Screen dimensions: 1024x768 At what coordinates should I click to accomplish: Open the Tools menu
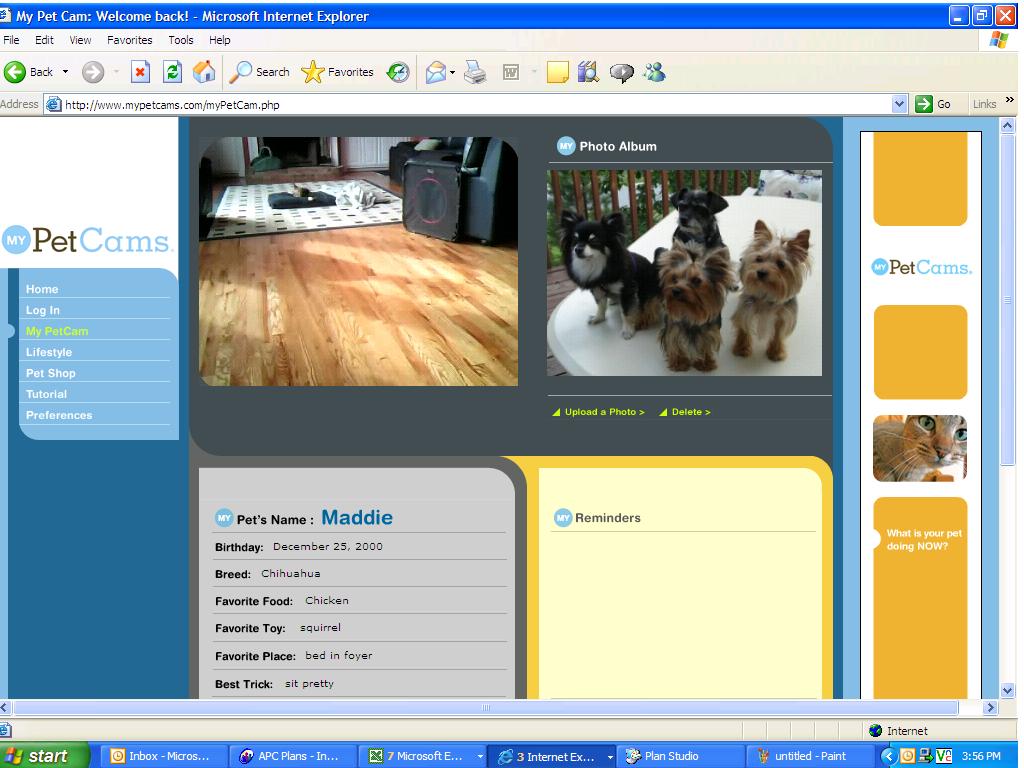(181, 40)
